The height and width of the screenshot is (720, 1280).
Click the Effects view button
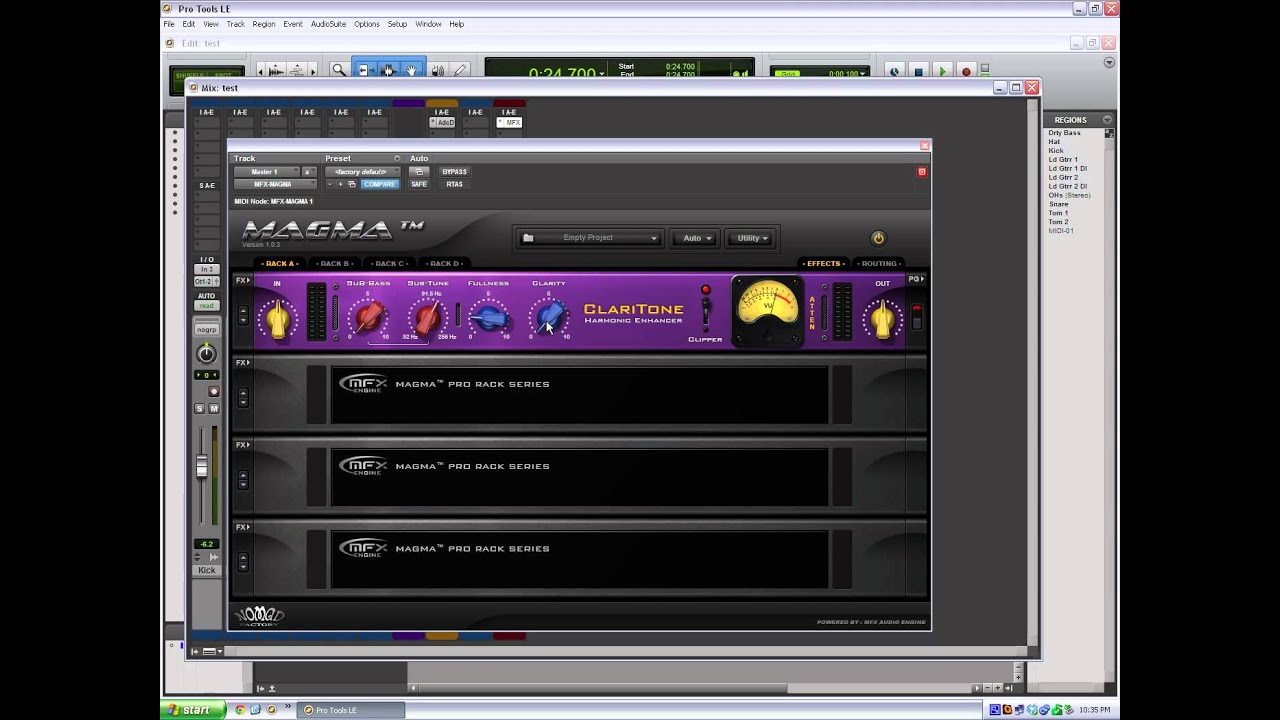click(823, 264)
